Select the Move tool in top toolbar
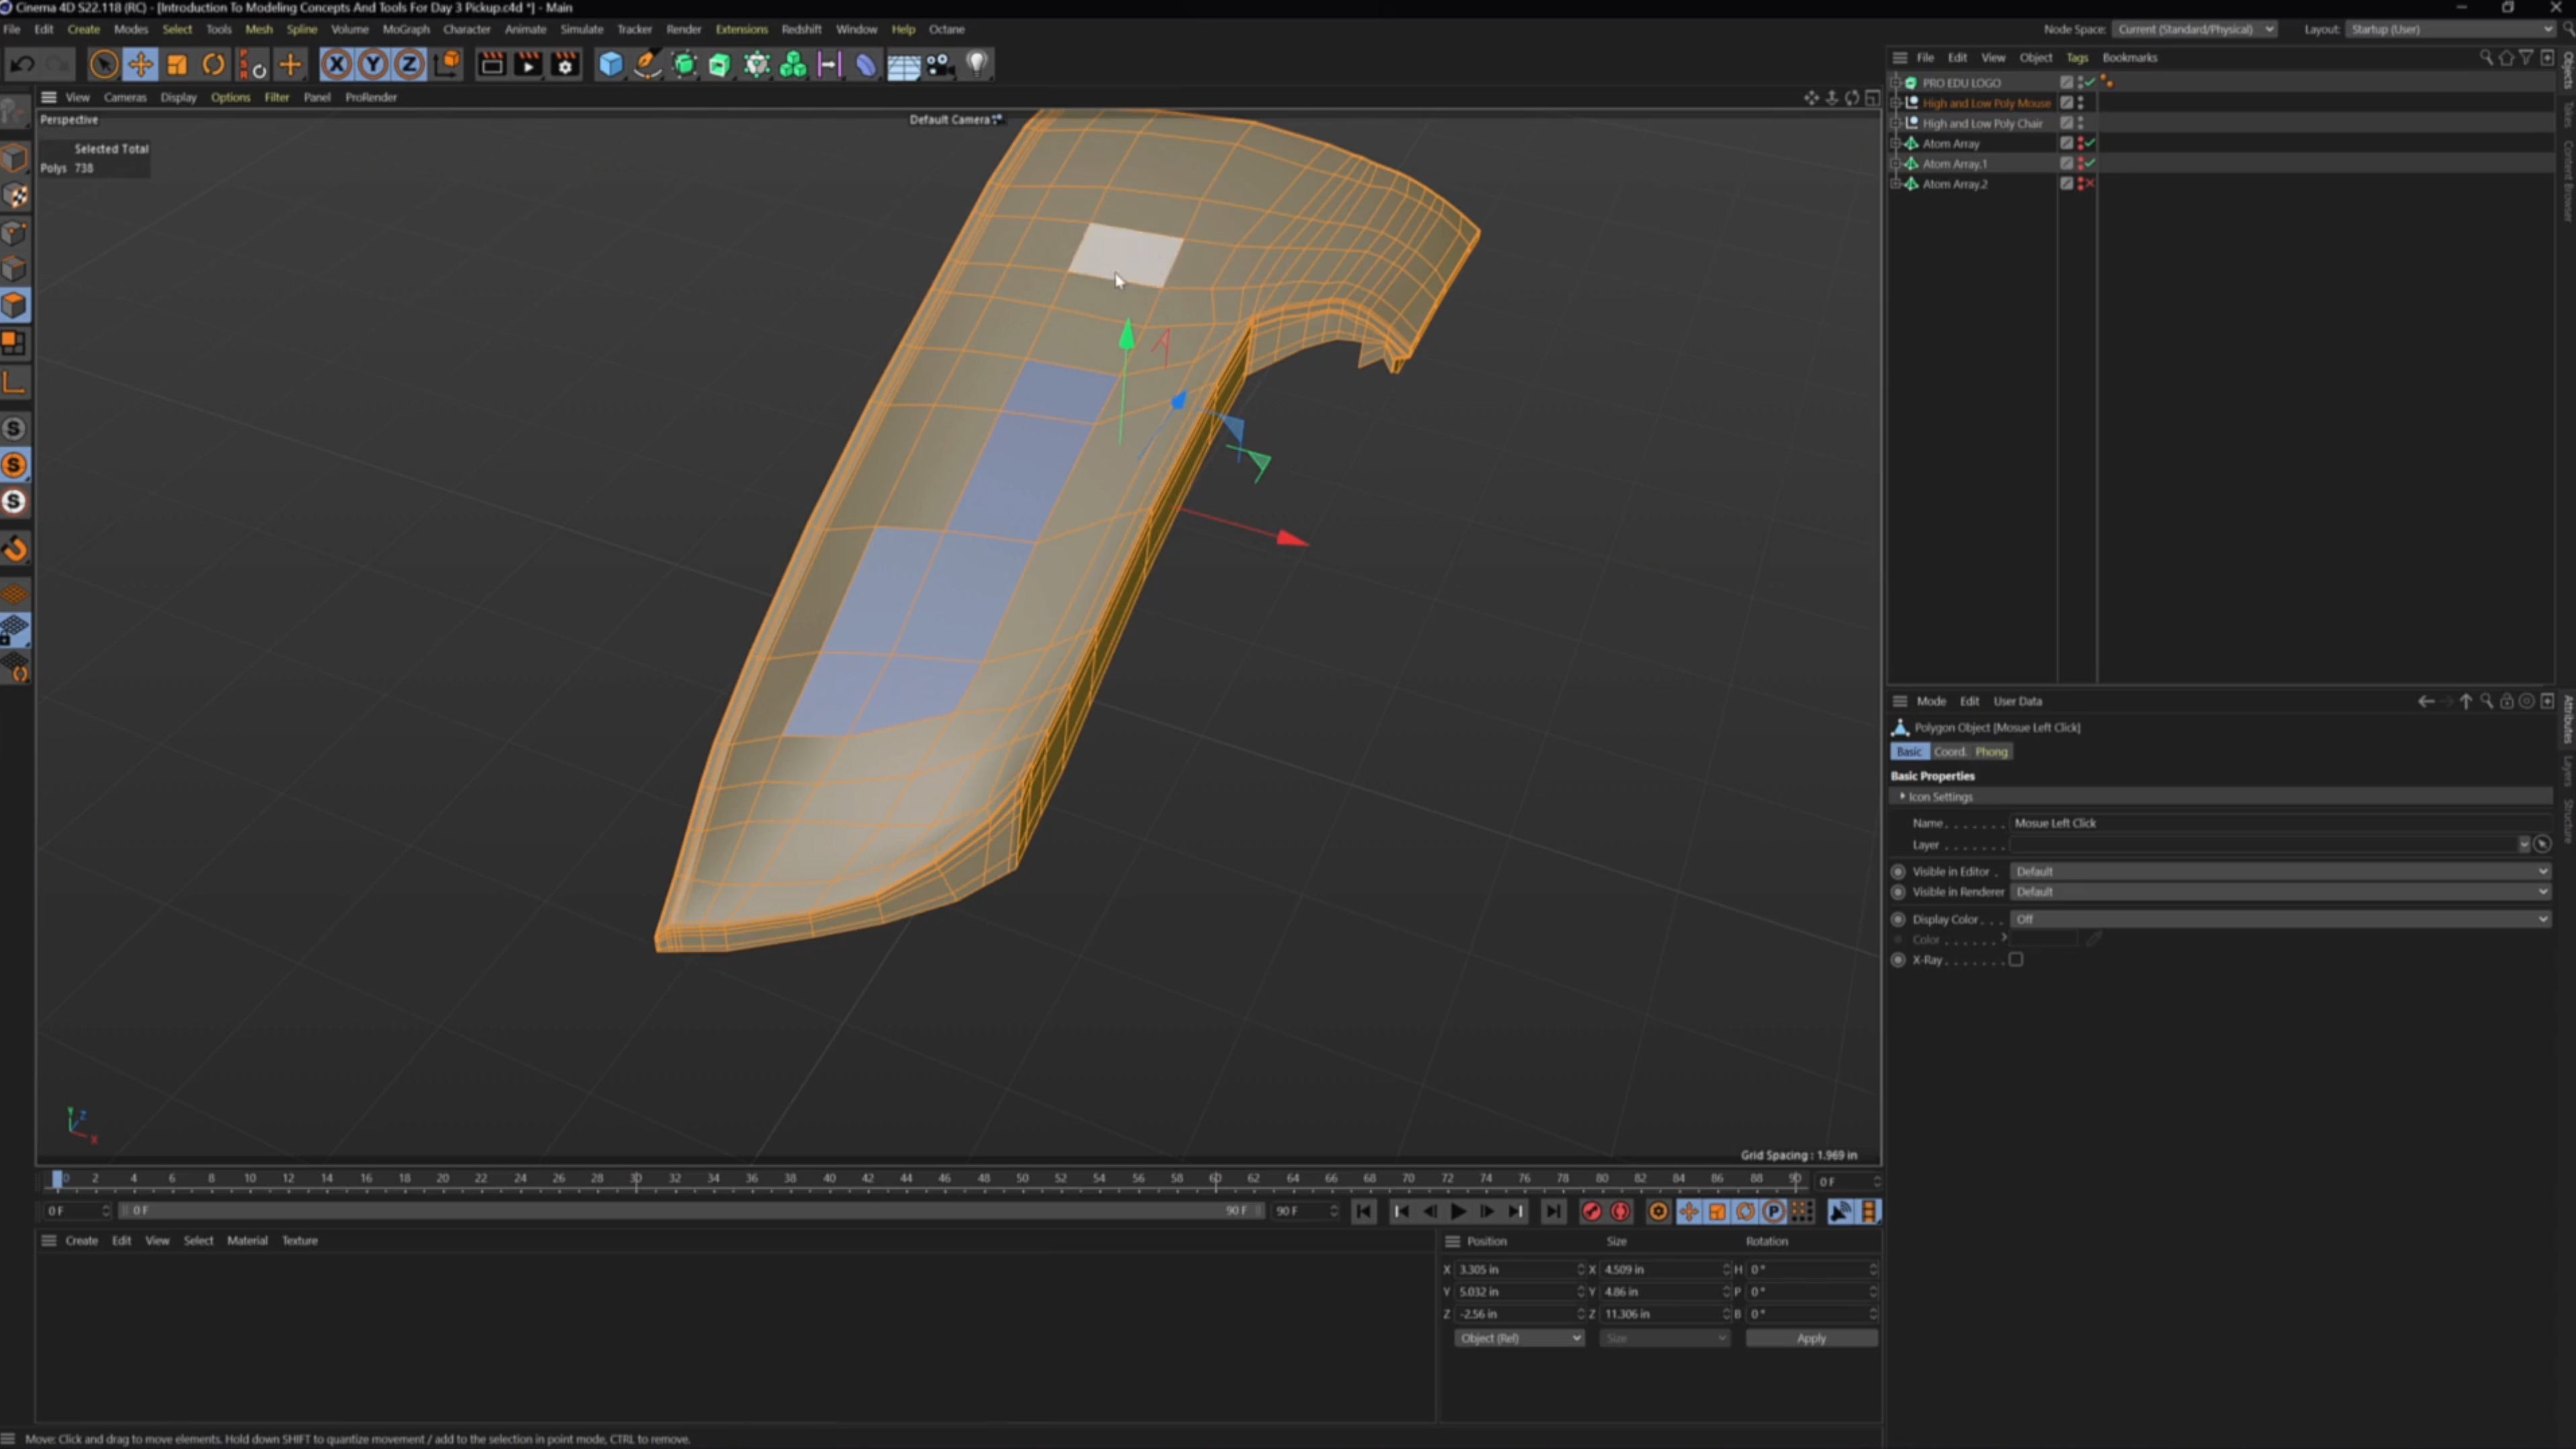The image size is (2576, 1449). (140, 65)
